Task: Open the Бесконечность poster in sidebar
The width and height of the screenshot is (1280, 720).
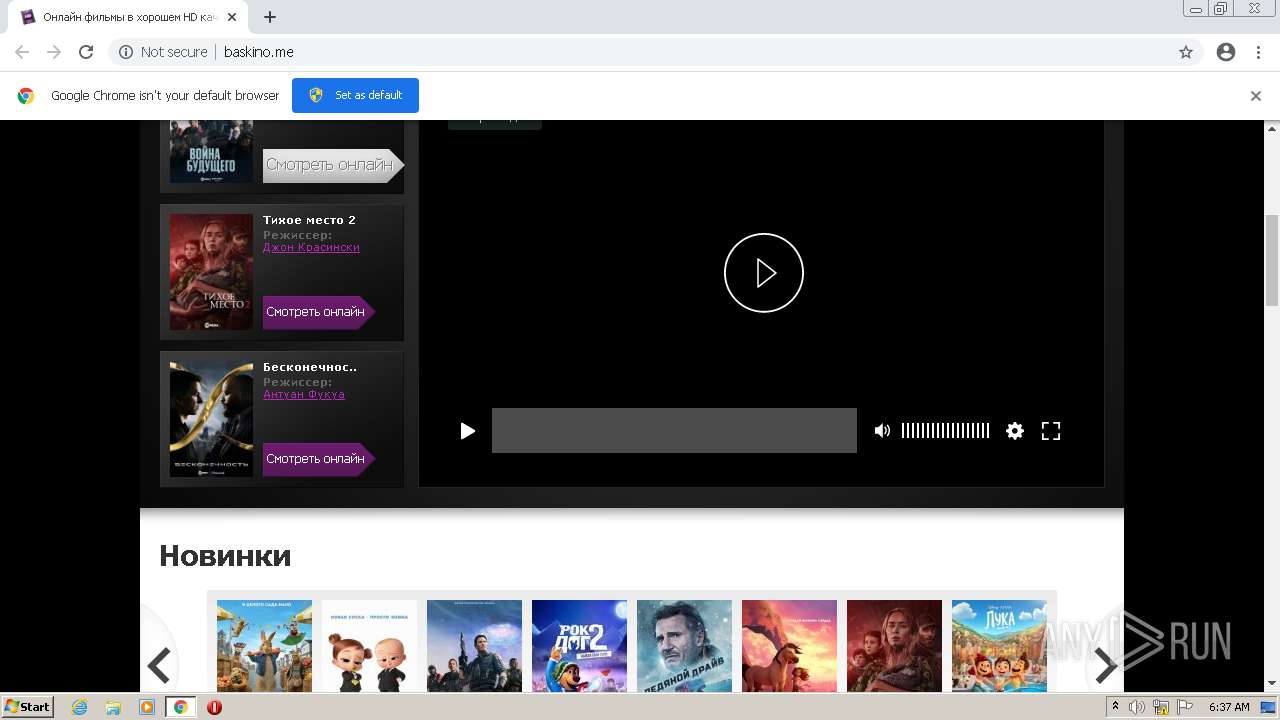Action: [x=211, y=419]
